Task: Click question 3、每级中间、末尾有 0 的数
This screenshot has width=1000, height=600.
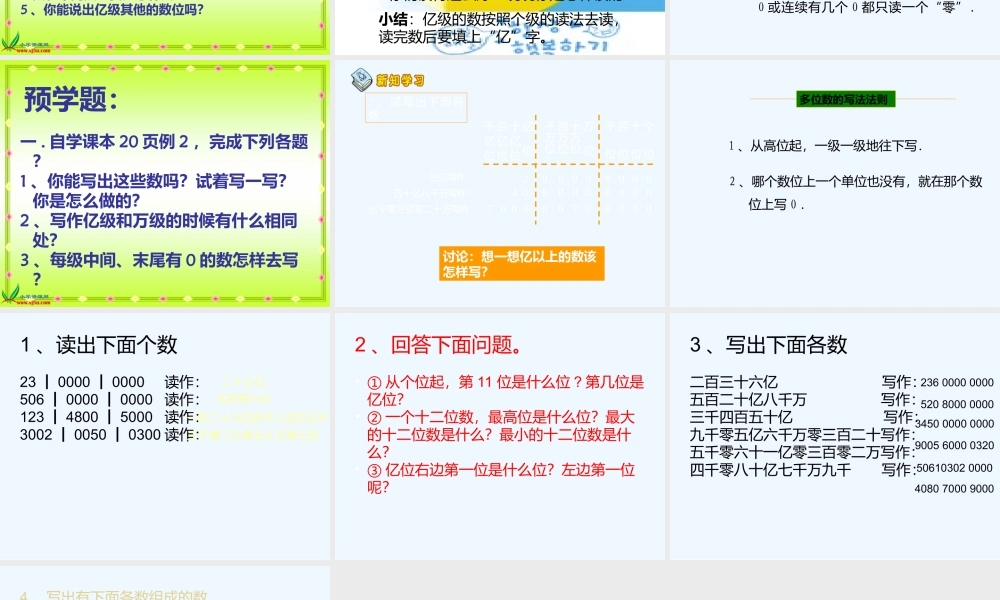Action: tap(159, 270)
